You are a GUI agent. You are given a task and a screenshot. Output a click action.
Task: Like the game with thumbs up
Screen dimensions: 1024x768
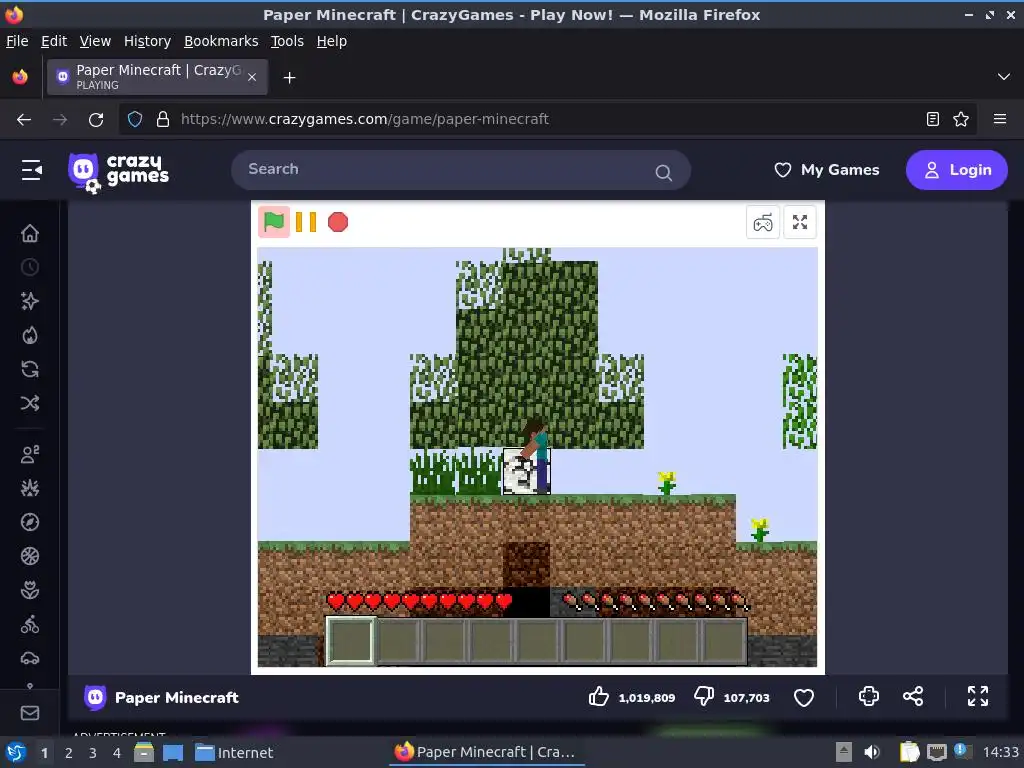point(598,697)
